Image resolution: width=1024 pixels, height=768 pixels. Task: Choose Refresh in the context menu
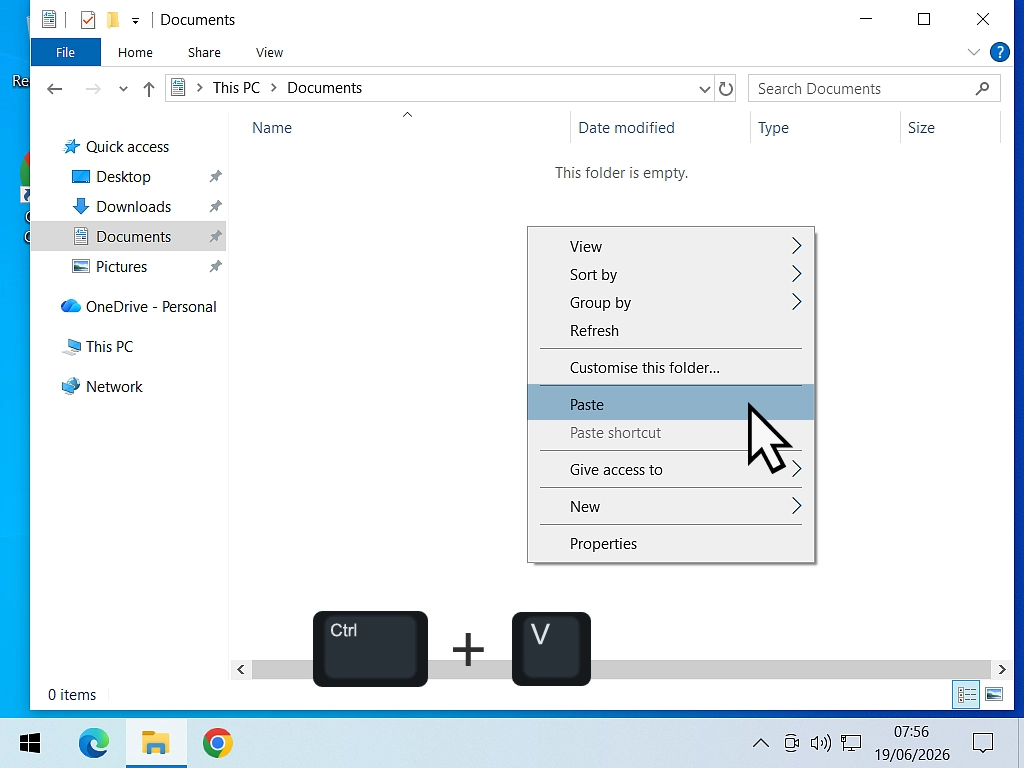coord(671,331)
